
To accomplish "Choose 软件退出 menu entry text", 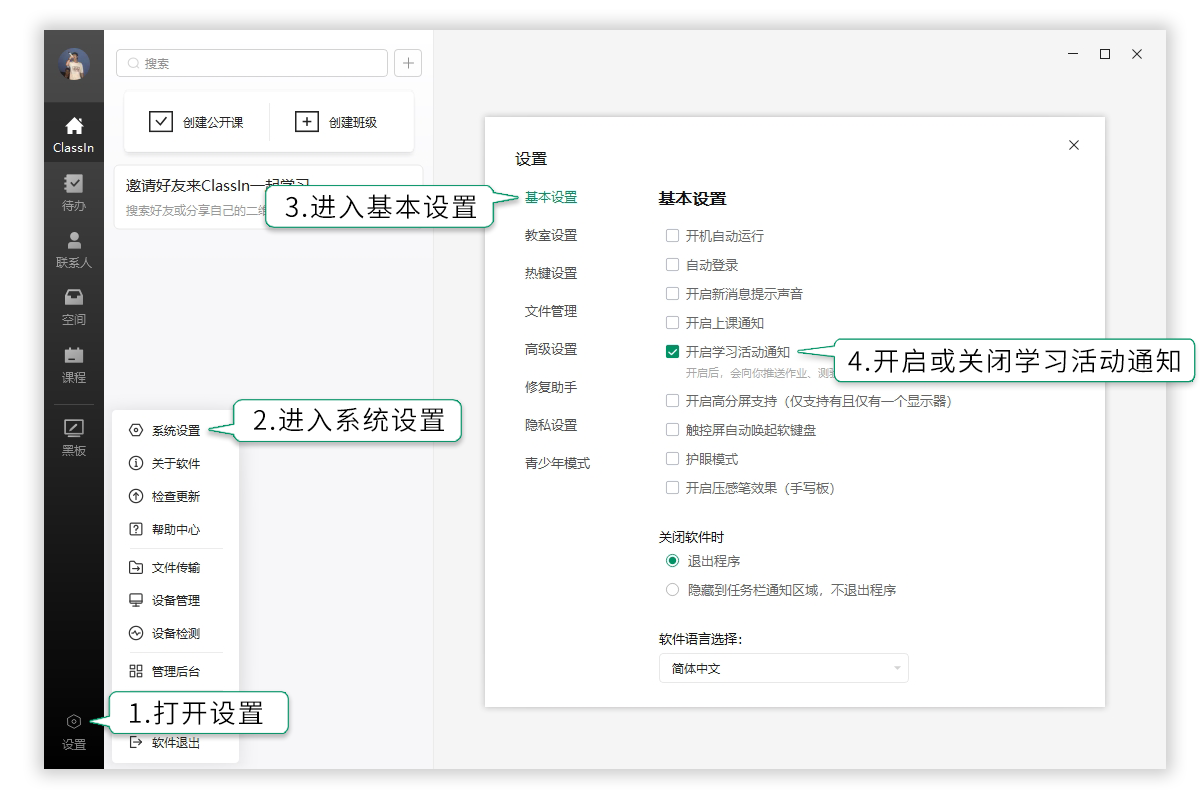I will point(176,743).
